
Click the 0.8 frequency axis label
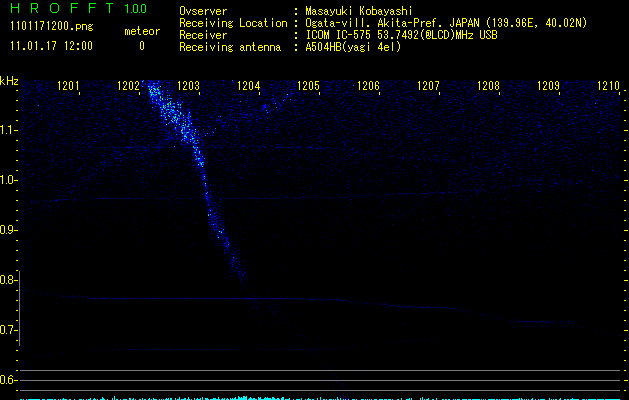point(8,280)
